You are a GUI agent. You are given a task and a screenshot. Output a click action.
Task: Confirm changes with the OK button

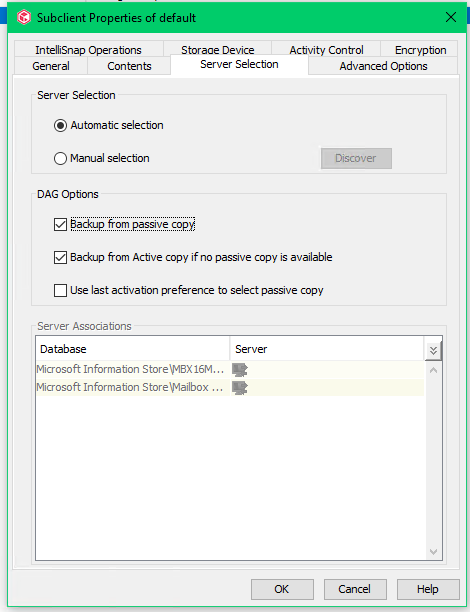click(282, 589)
